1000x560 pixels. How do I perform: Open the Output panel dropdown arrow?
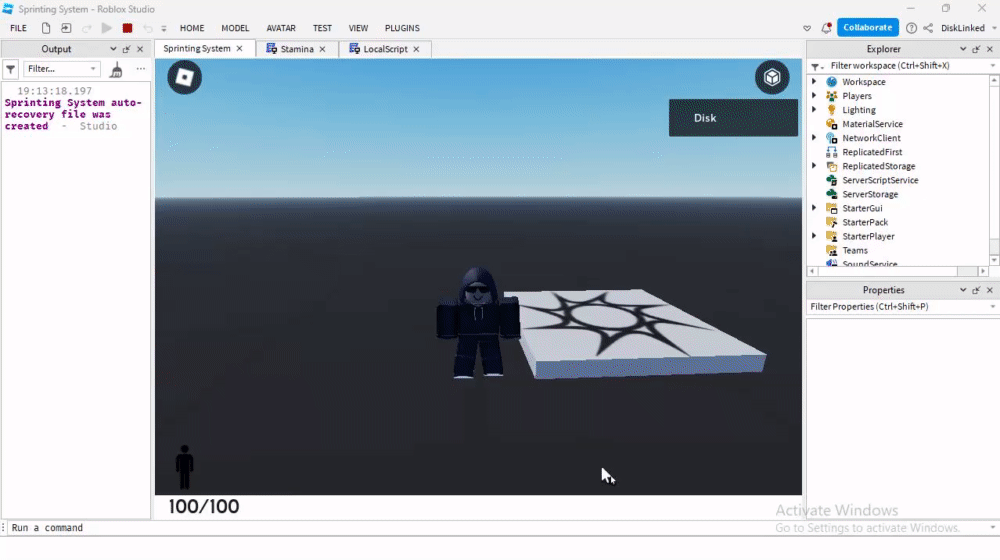tap(113, 49)
